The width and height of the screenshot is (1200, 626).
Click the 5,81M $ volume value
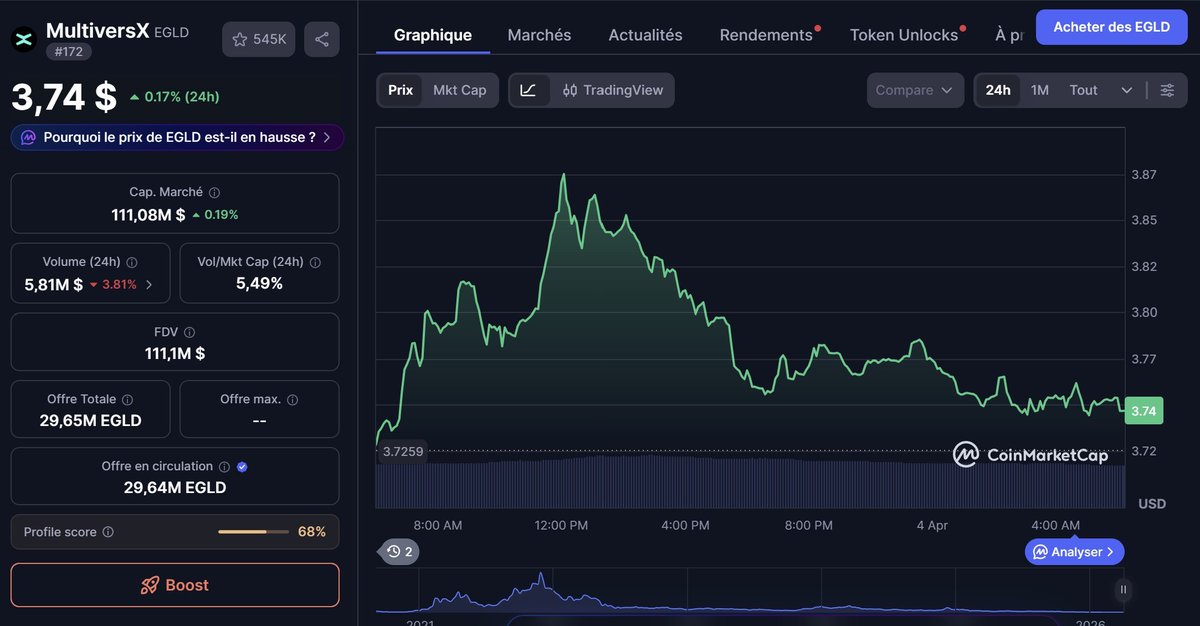click(54, 284)
